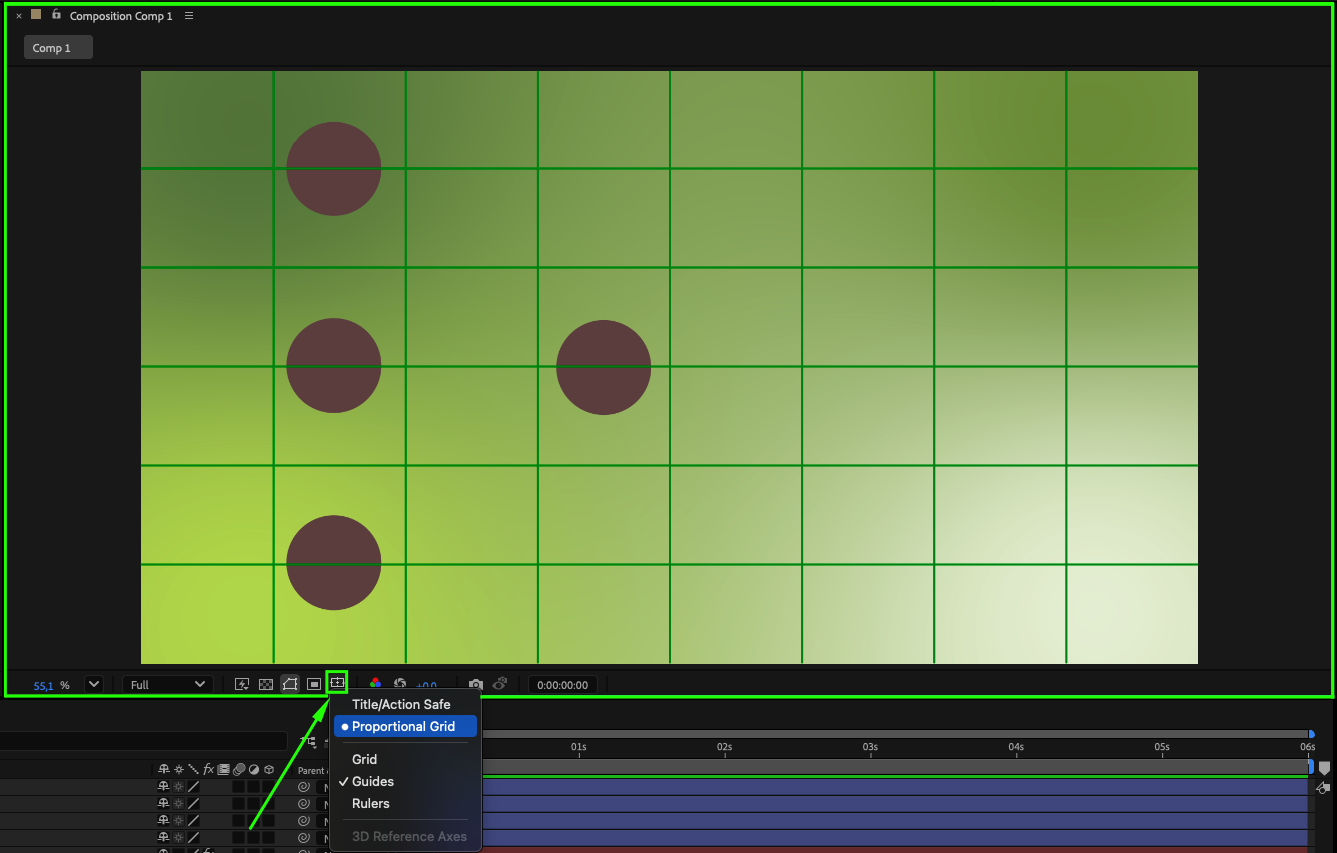Click the Quality column header icon

[193, 770]
